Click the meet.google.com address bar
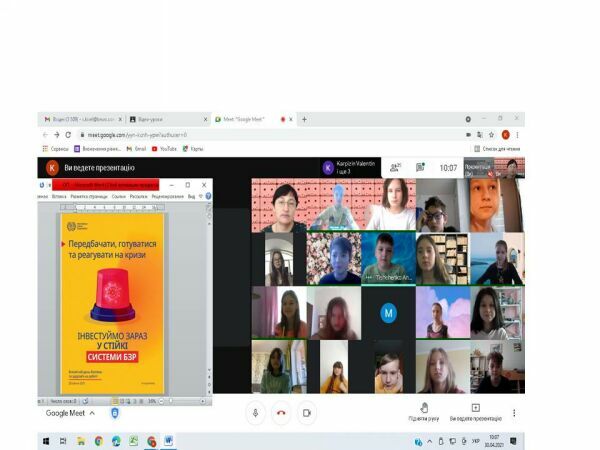Image resolution: width=600 pixels, height=450 pixels. coord(268,135)
